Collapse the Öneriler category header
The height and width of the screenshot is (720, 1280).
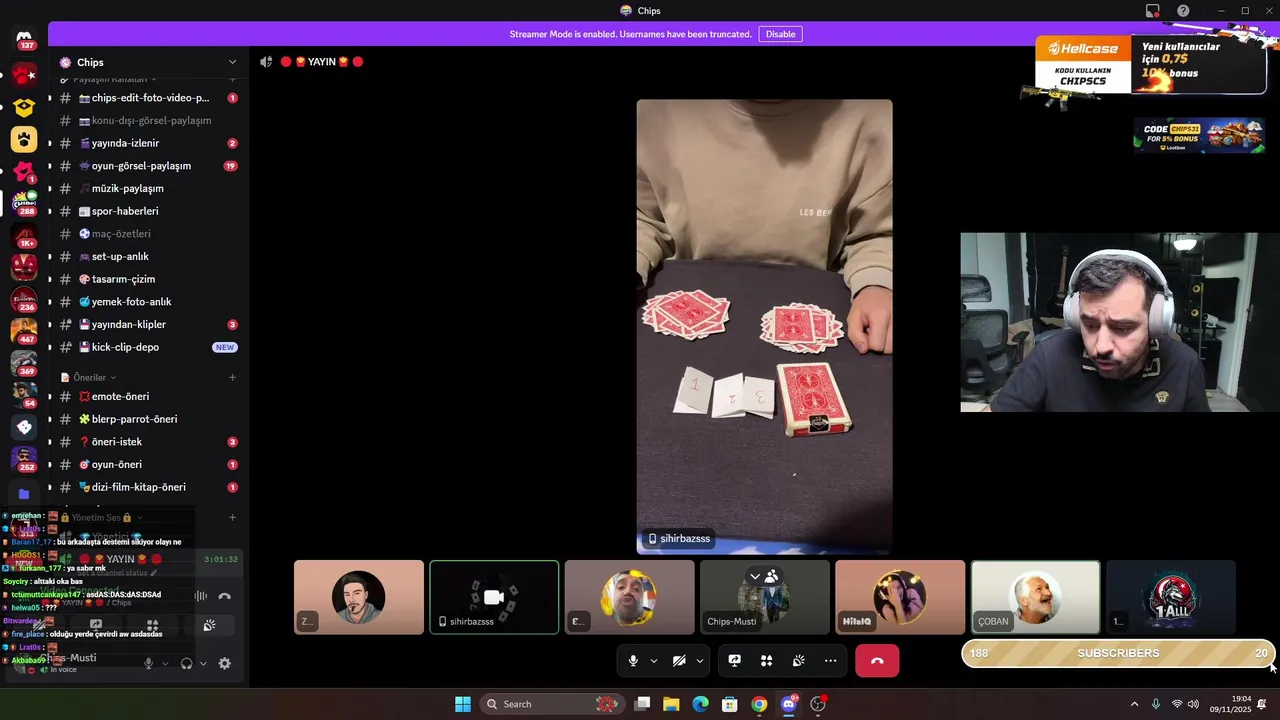point(89,377)
